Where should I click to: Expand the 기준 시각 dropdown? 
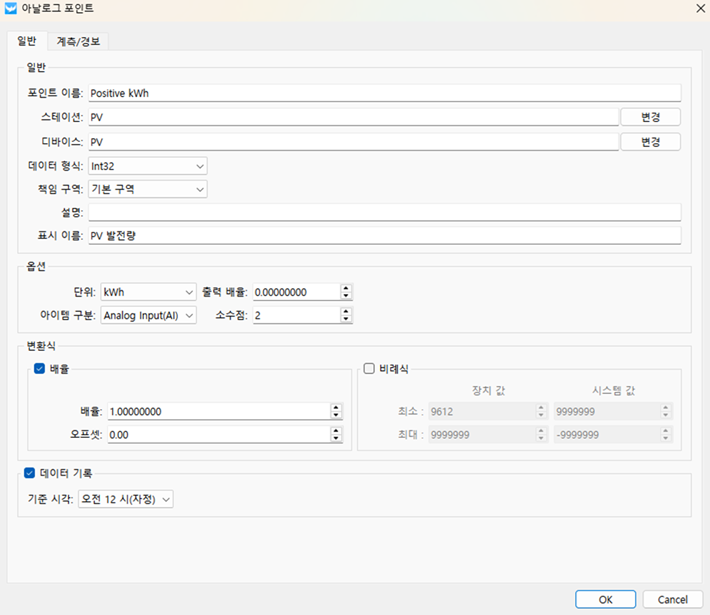tap(125, 498)
